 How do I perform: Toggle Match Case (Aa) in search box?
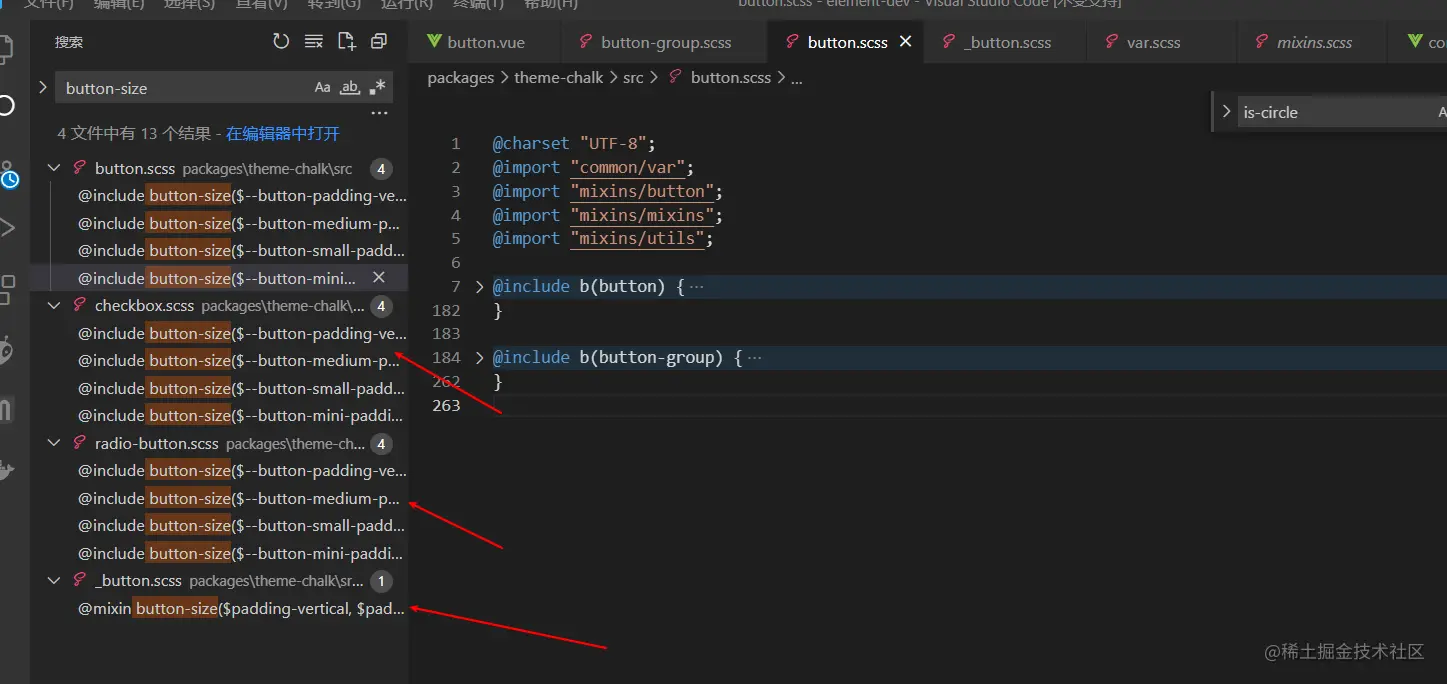(322, 88)
